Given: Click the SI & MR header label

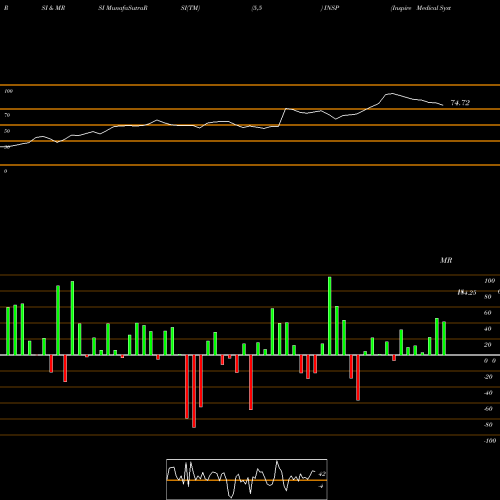Looking at the screenshot, I should (53, 8).
